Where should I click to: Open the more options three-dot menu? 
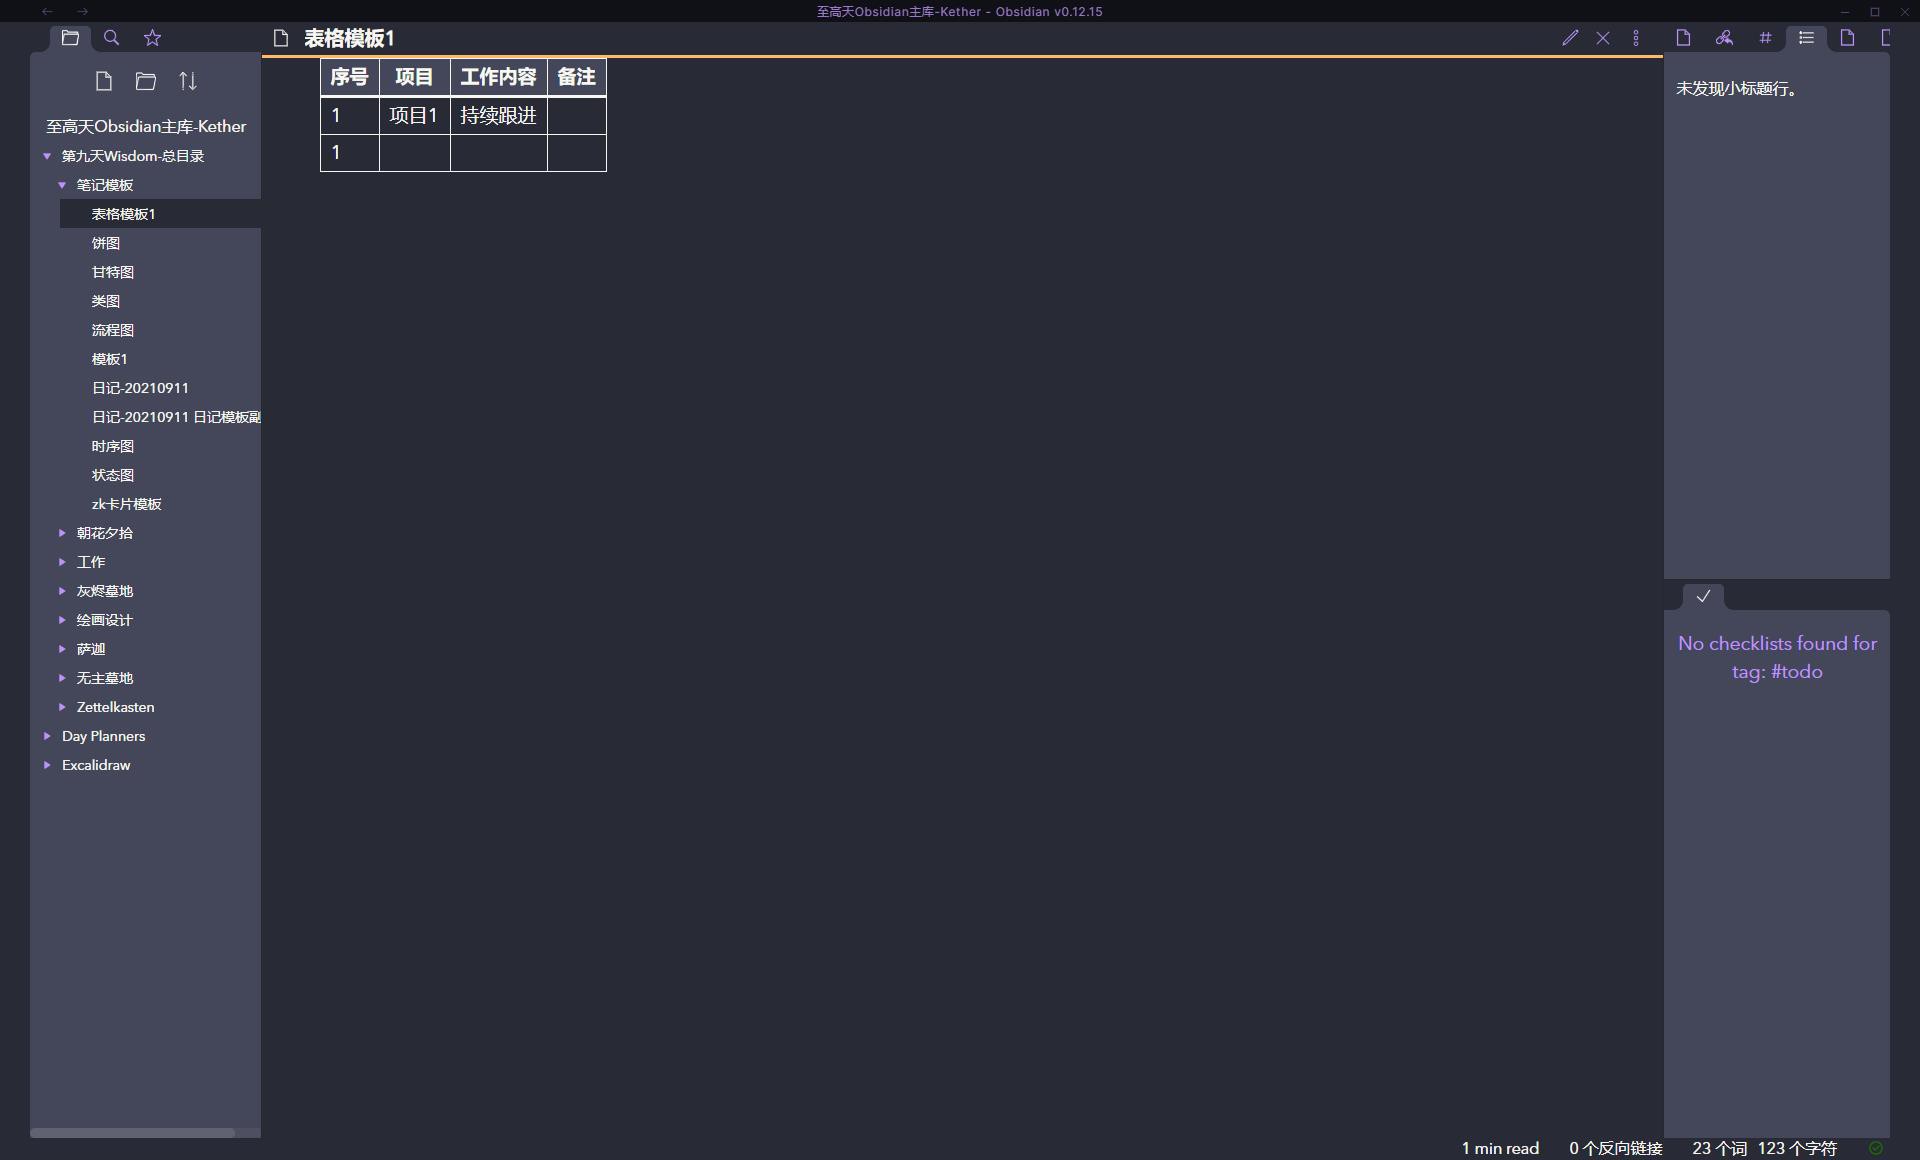(x=1636, y=38)
